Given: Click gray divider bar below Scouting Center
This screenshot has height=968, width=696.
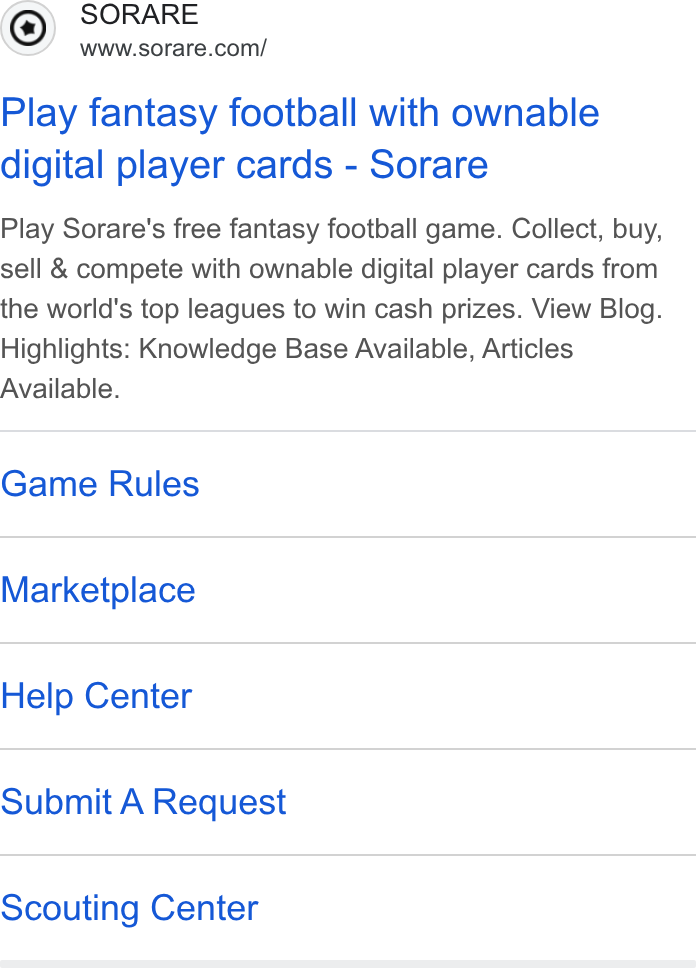Looking at the screenshot, I should point(348,964).
